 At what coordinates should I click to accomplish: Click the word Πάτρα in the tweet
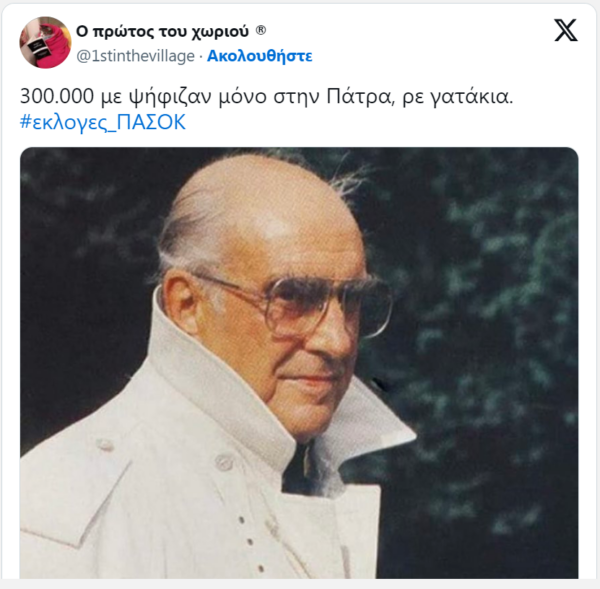[x=360, y=96]
